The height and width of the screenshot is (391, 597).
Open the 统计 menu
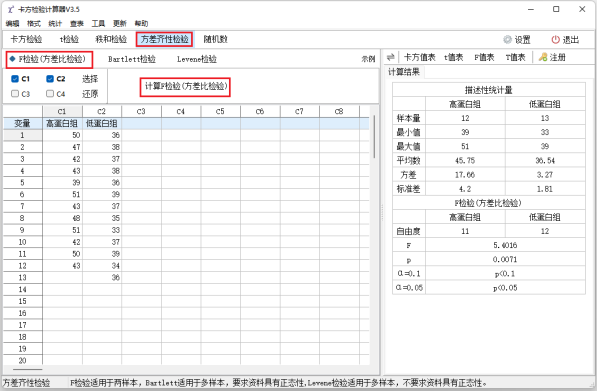(55, 24)
